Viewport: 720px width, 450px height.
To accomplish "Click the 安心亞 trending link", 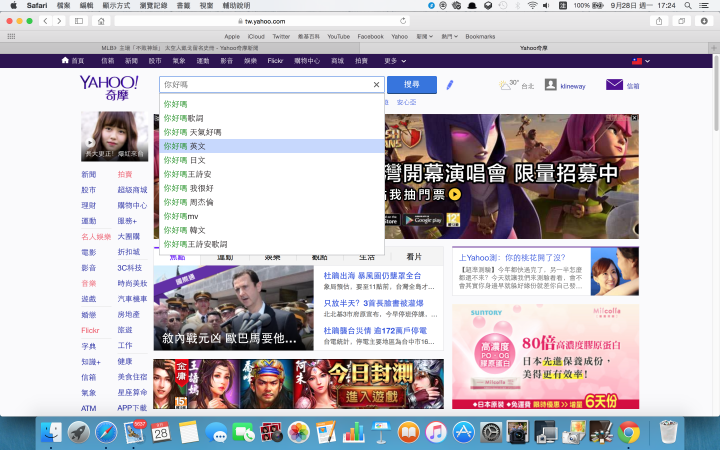I will pyautogui.click(x=406, y=102).
